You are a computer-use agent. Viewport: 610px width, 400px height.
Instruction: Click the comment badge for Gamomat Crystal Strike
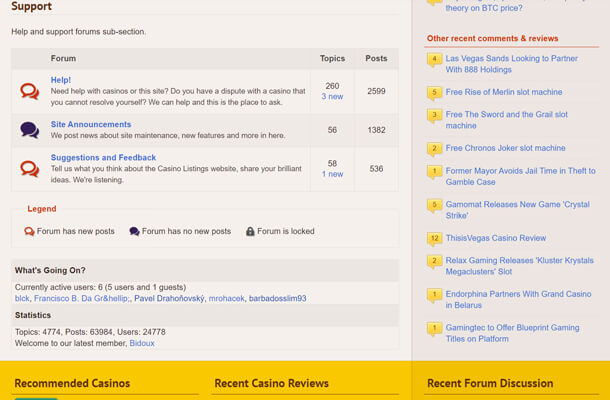point(435,206)
